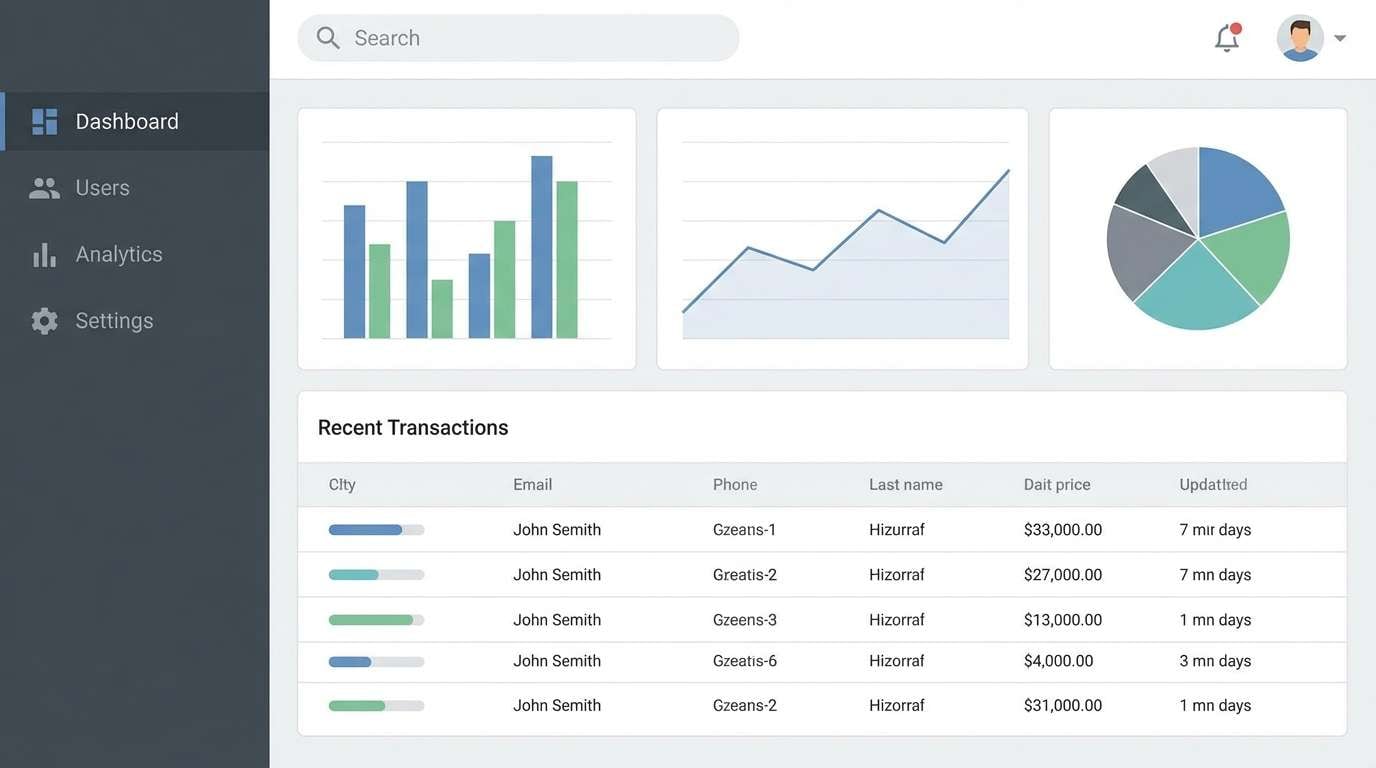Click the Recent Transactions heading
1376x768 pixels.
point(412,427)
